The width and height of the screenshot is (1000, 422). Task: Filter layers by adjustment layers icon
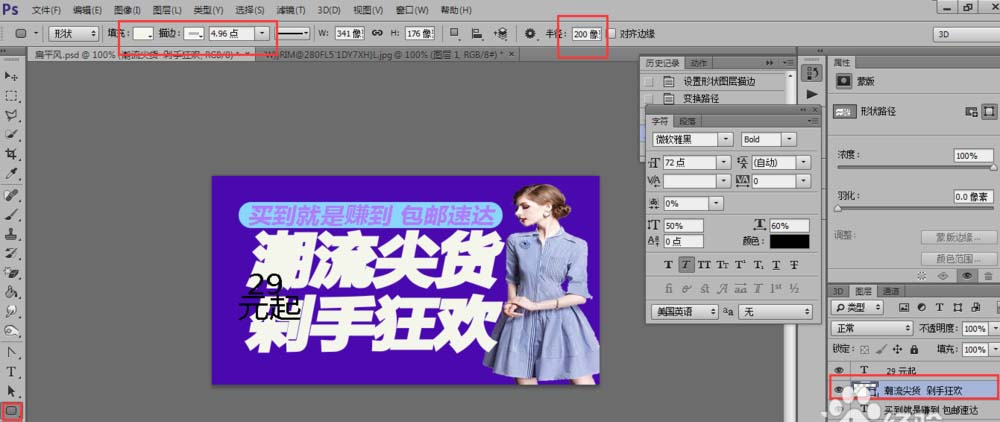tap(922, 307)
